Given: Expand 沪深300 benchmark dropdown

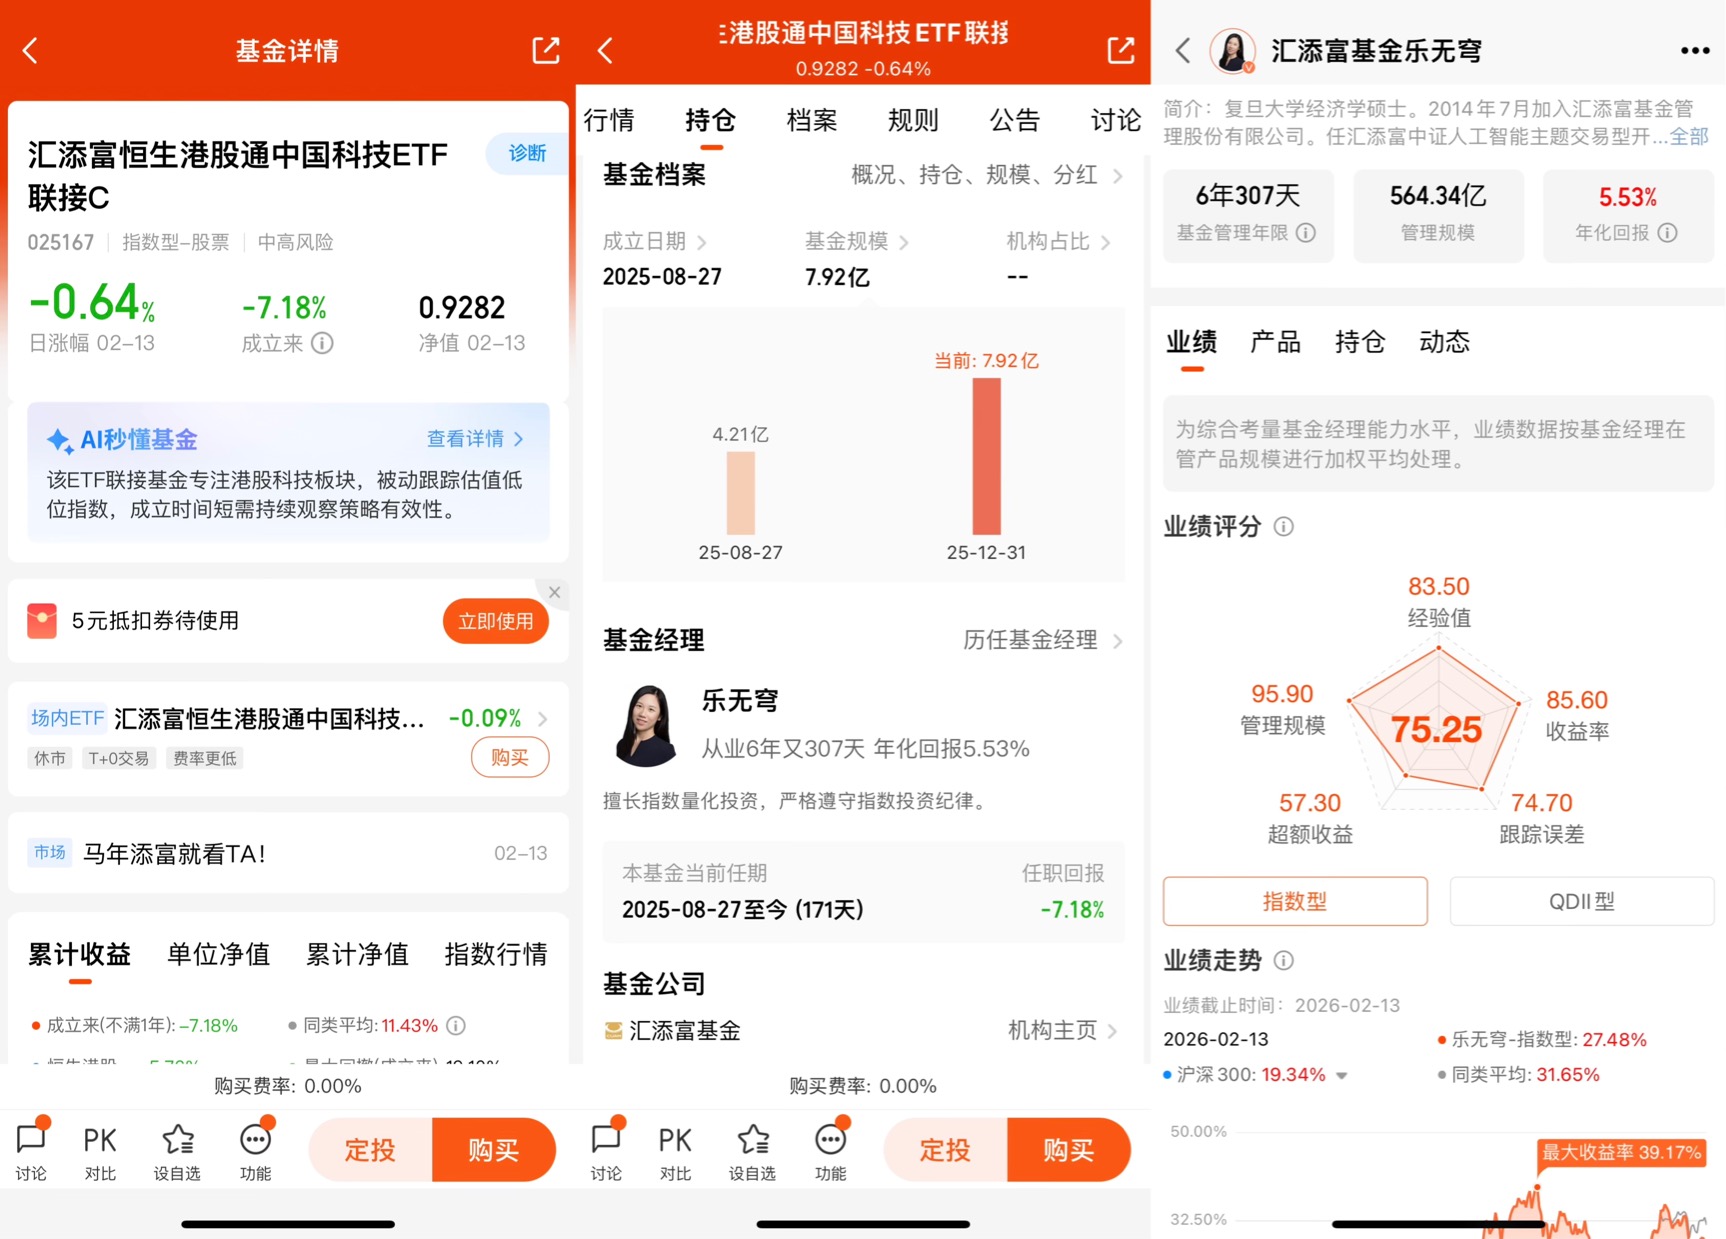Looking at the screenshot, I should point(1342,1076).
